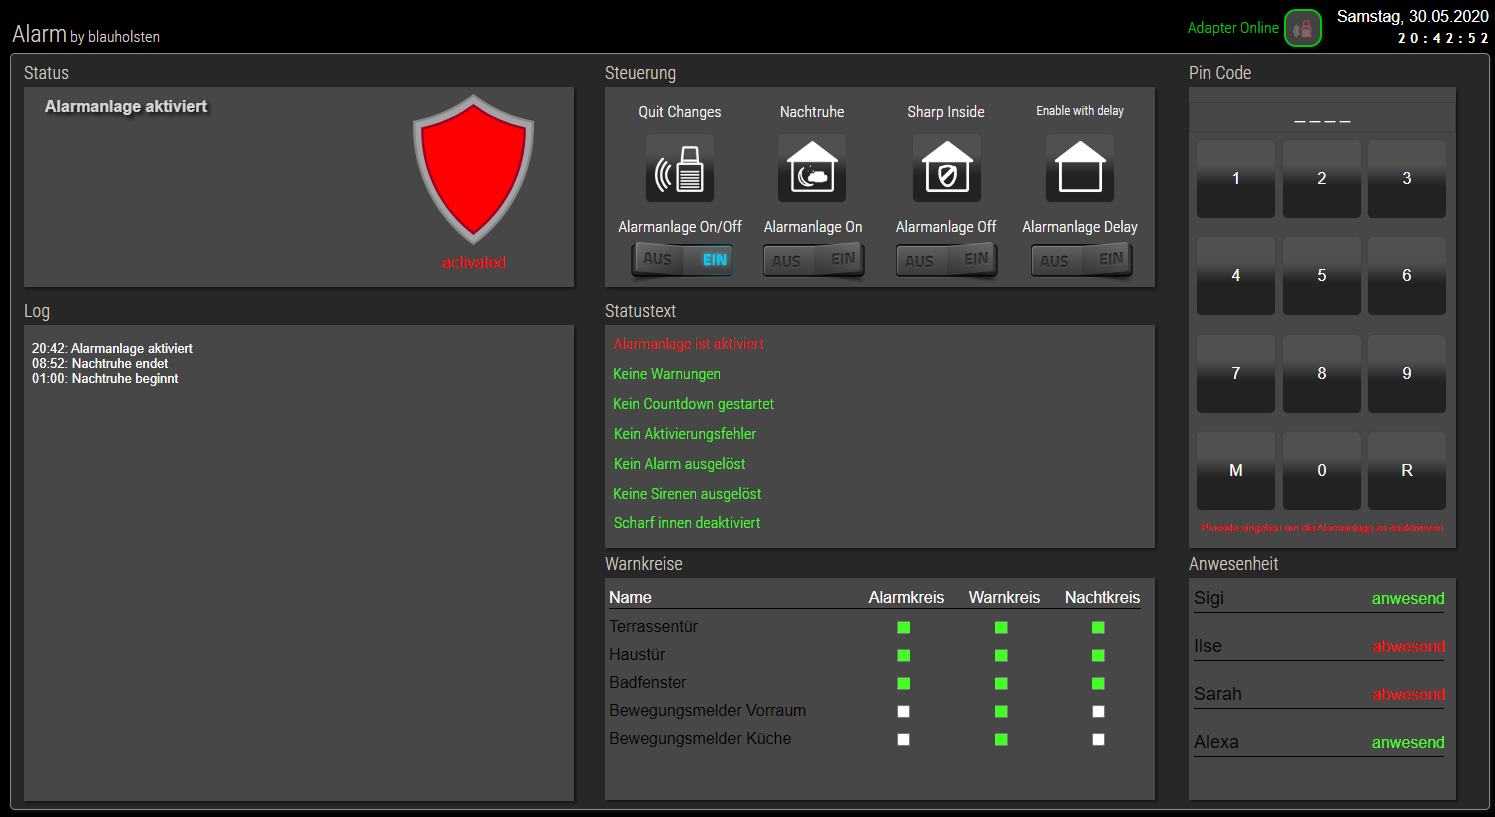Click Ilse's 'abwesend' presence status
1495x817 pixels.
coord(1408,647)
